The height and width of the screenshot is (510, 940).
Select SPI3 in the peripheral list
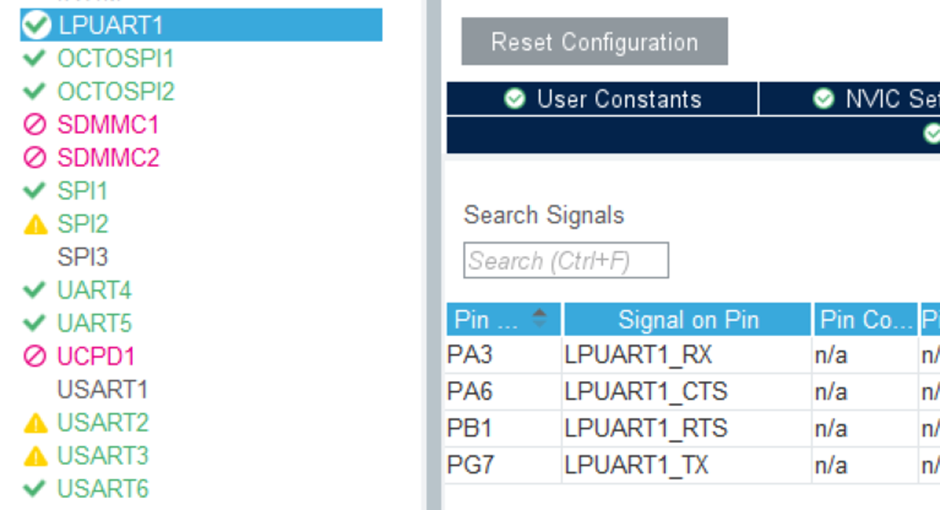point(82,258)
